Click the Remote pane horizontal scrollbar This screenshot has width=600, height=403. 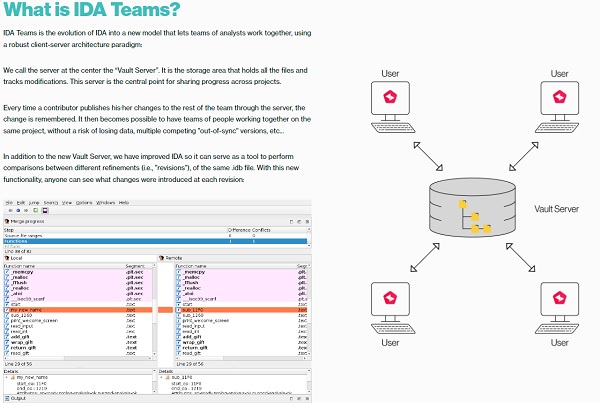(241, 358)
